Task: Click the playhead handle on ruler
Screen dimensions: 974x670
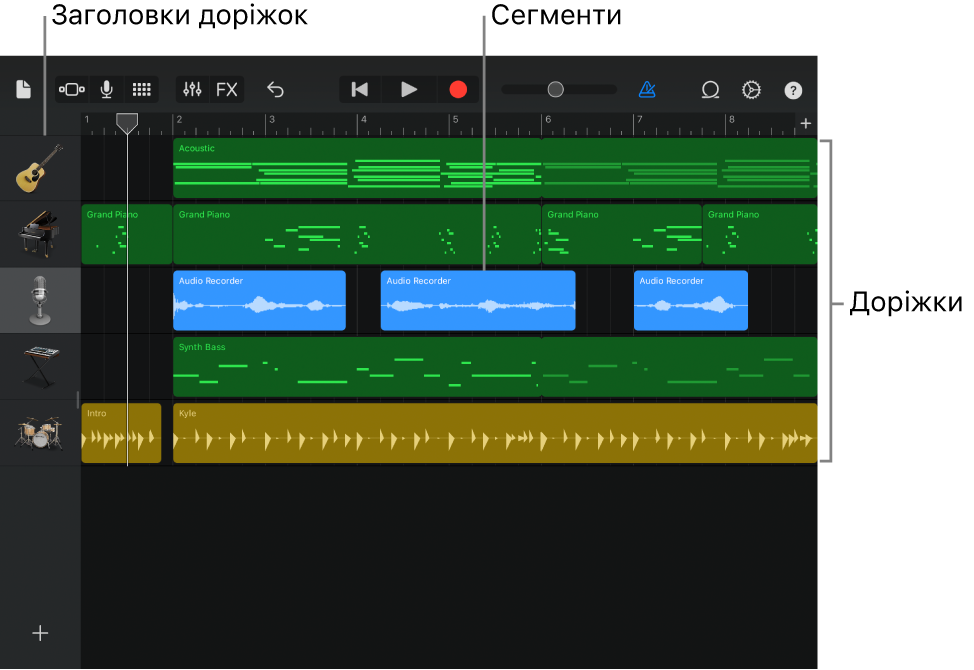Action: point(127,123)
